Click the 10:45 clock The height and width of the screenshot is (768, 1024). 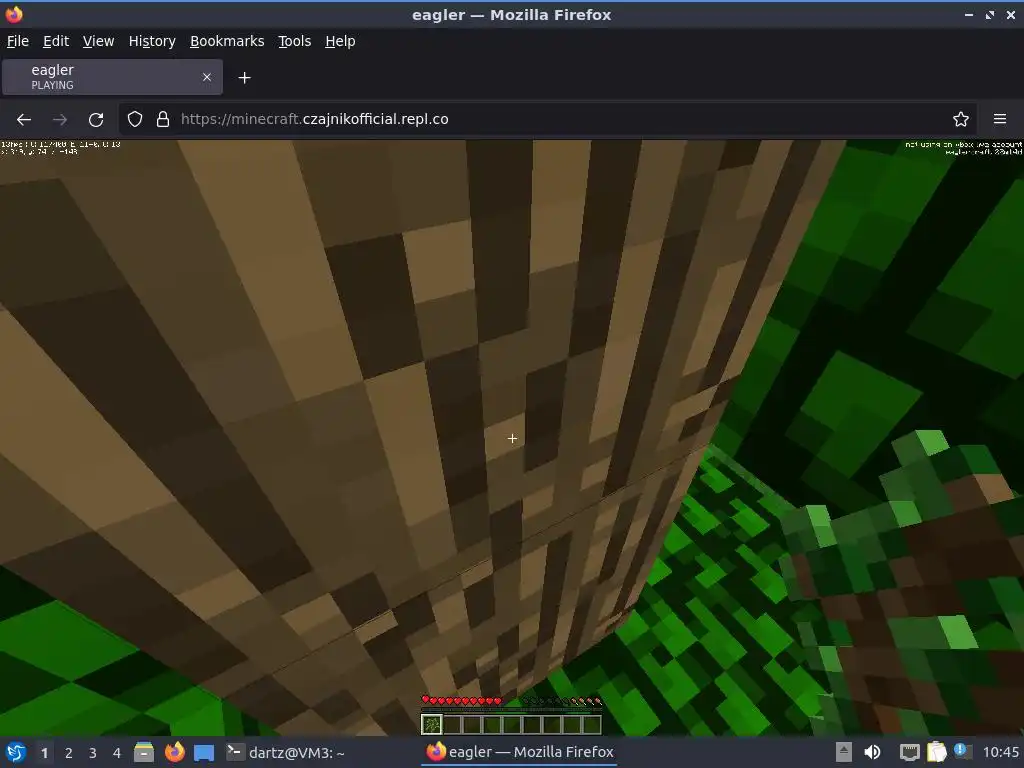point(1000,752)
